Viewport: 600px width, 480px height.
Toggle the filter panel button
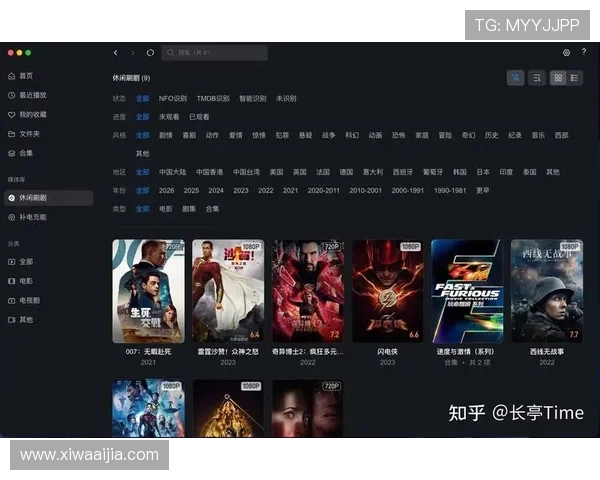pos(515,78)
